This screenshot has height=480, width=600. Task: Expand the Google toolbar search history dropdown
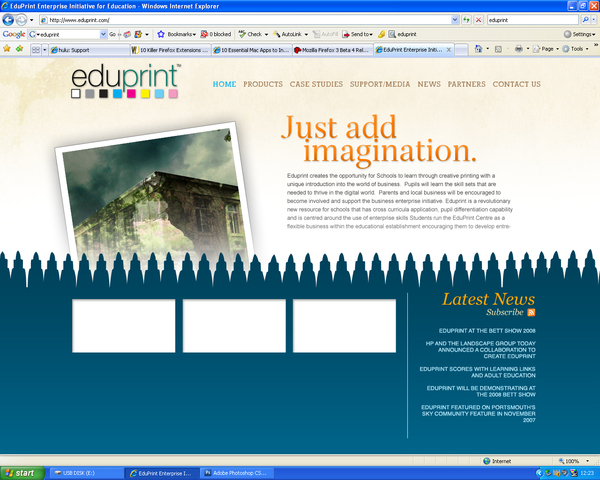(x=103, y=34)
